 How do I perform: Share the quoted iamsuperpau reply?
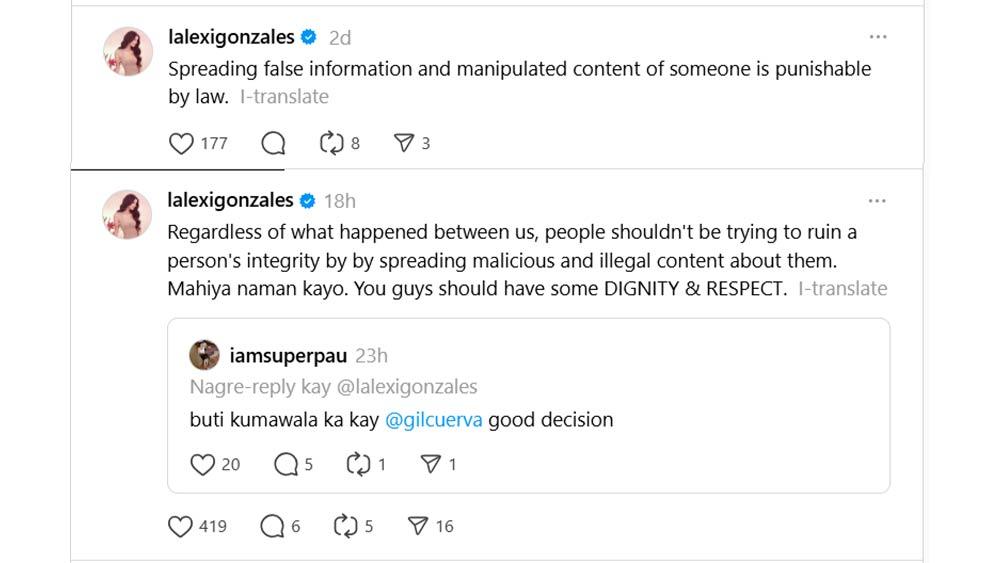tap(431, 464)
